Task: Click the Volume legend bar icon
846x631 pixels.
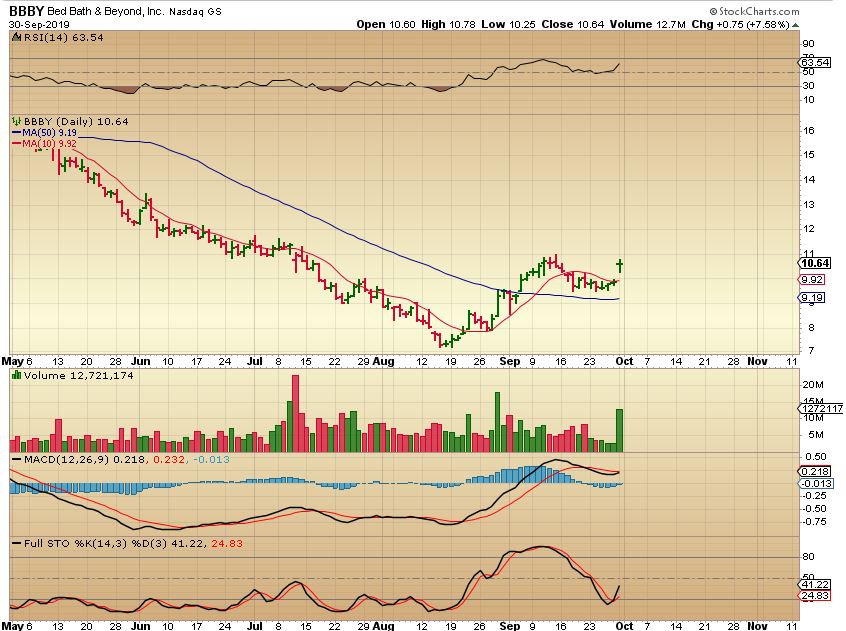Action: pos(15,375)
